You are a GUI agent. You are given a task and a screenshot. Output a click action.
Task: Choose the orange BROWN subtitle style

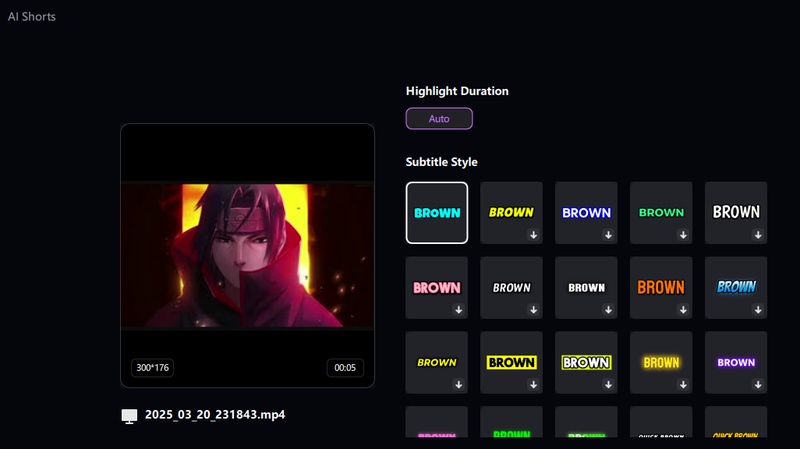[x=661, y=288]
